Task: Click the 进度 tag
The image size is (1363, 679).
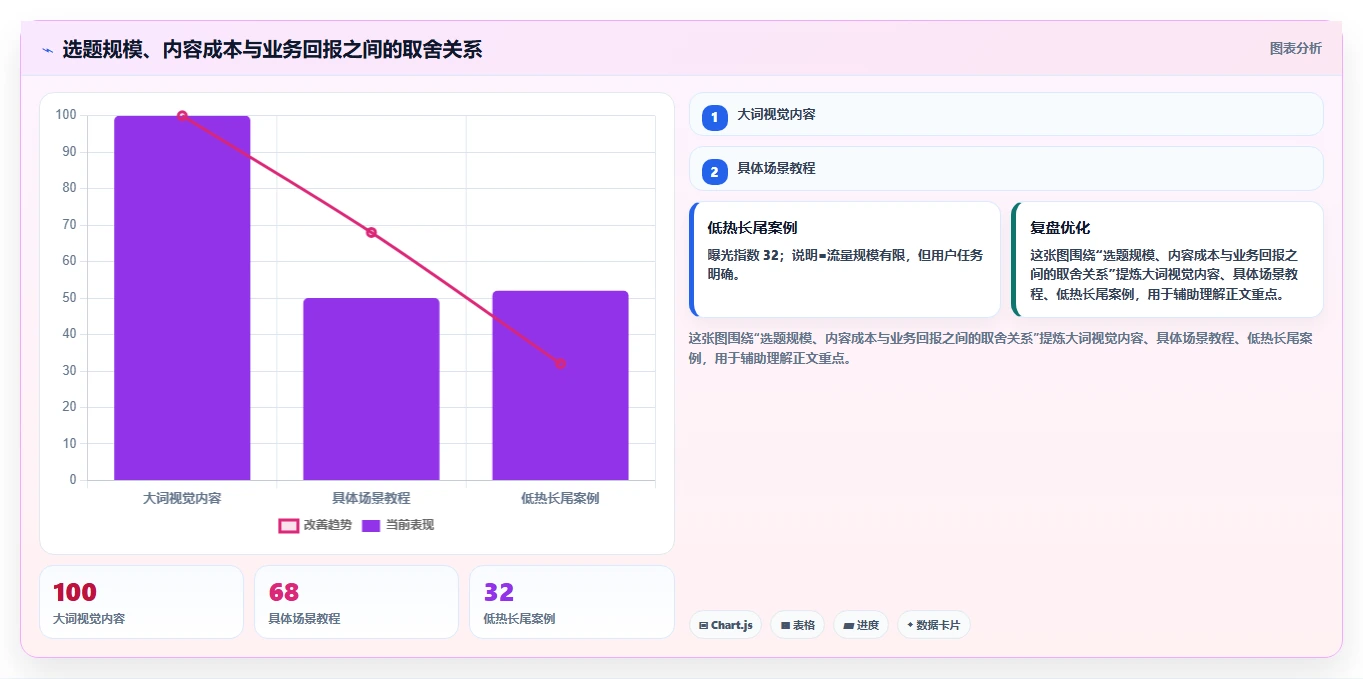Action: (x=861, y=625)
